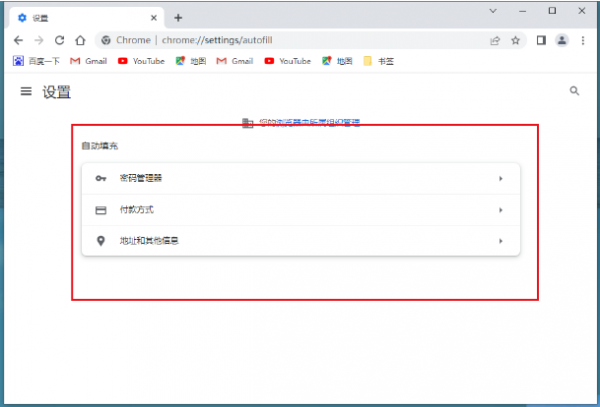Expand 密码管理器 with its arrow
Image resolution: width=600 pixels, height=407 pixels.
coord(501,179)
